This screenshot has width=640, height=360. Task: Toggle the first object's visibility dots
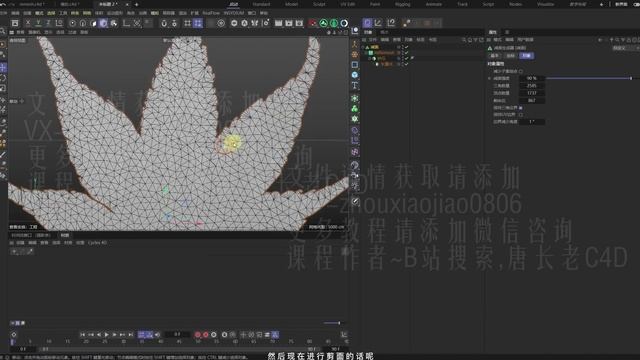tap(402, 47)
